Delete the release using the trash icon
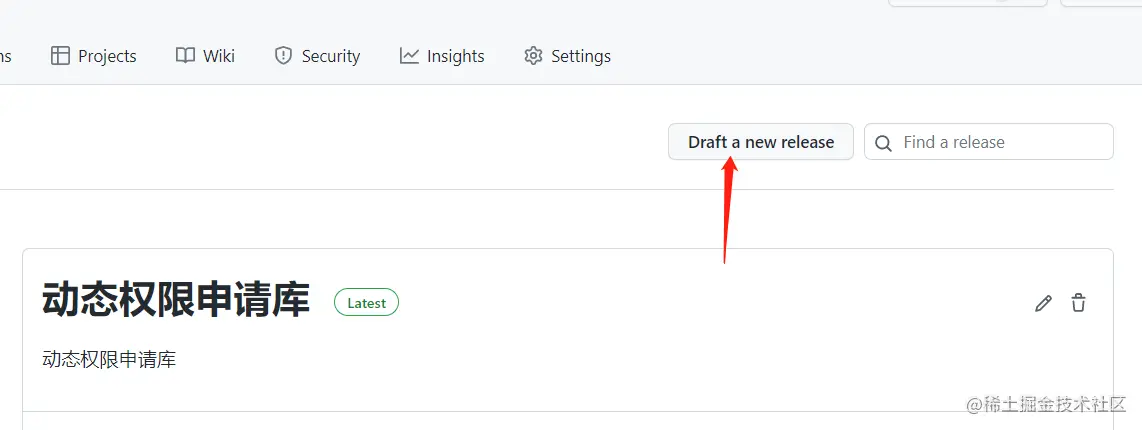 (x=1078, y=303)
